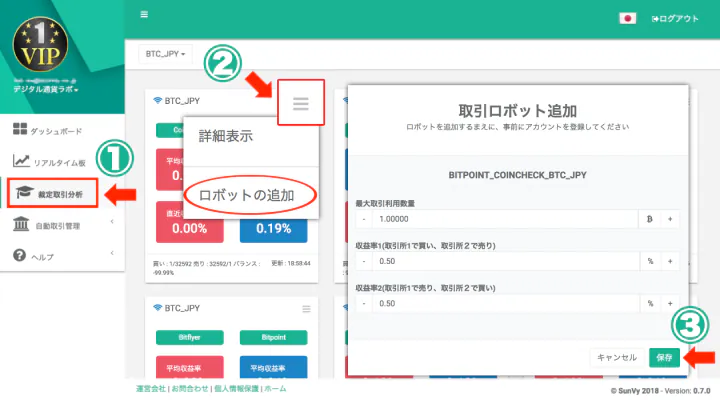This screenshot has width=720, height=400.
Task: Open hamburger menu on Bitflyer/Bitpoint card
Action: pos(306,309)
